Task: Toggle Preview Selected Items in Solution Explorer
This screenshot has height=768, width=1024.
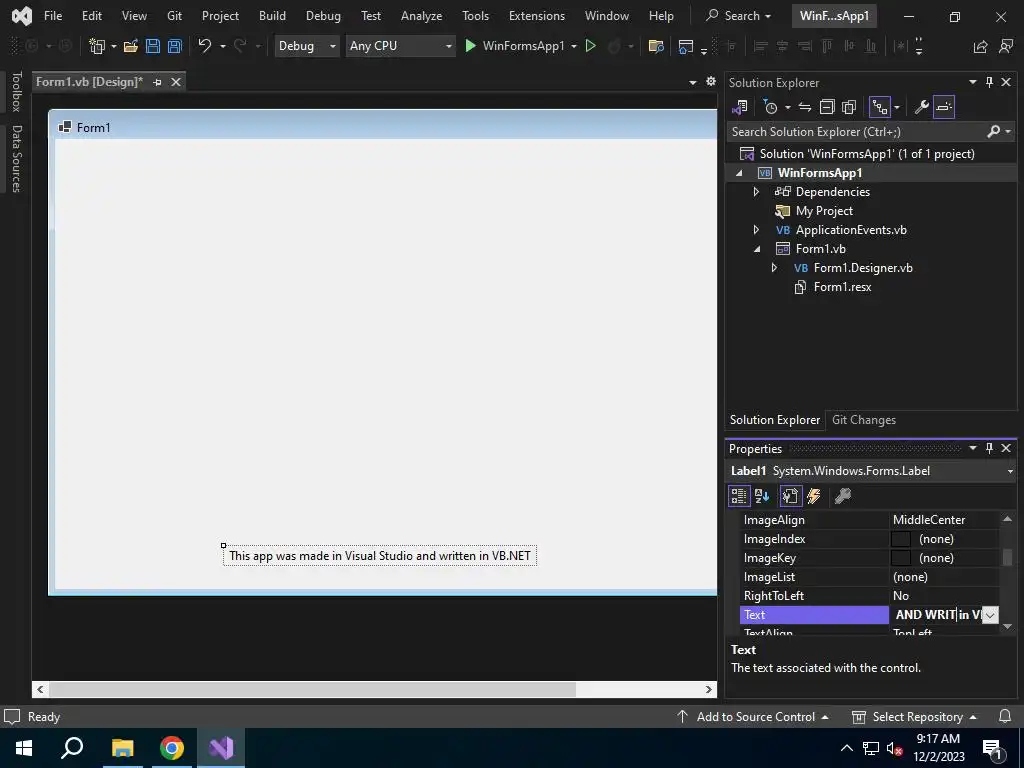Action: pos(944,107)
